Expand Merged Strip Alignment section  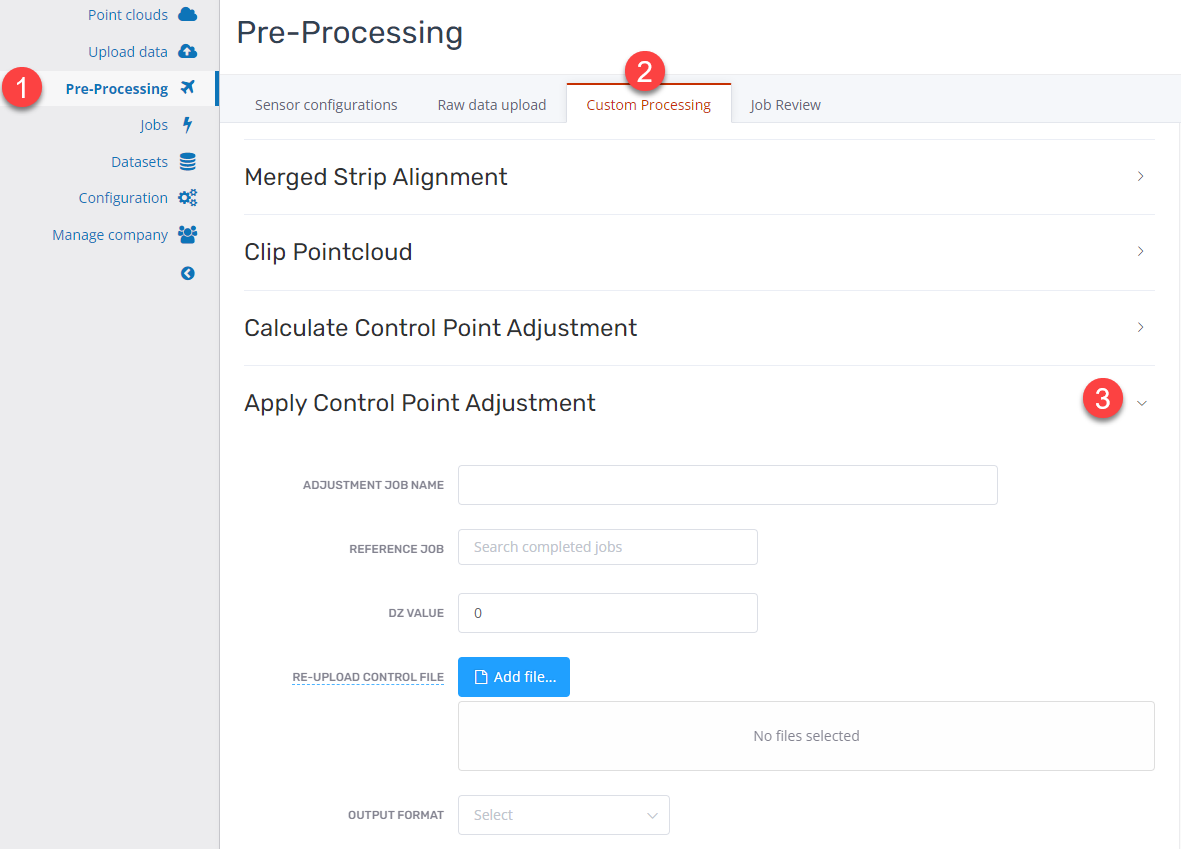pos(1140,176)
